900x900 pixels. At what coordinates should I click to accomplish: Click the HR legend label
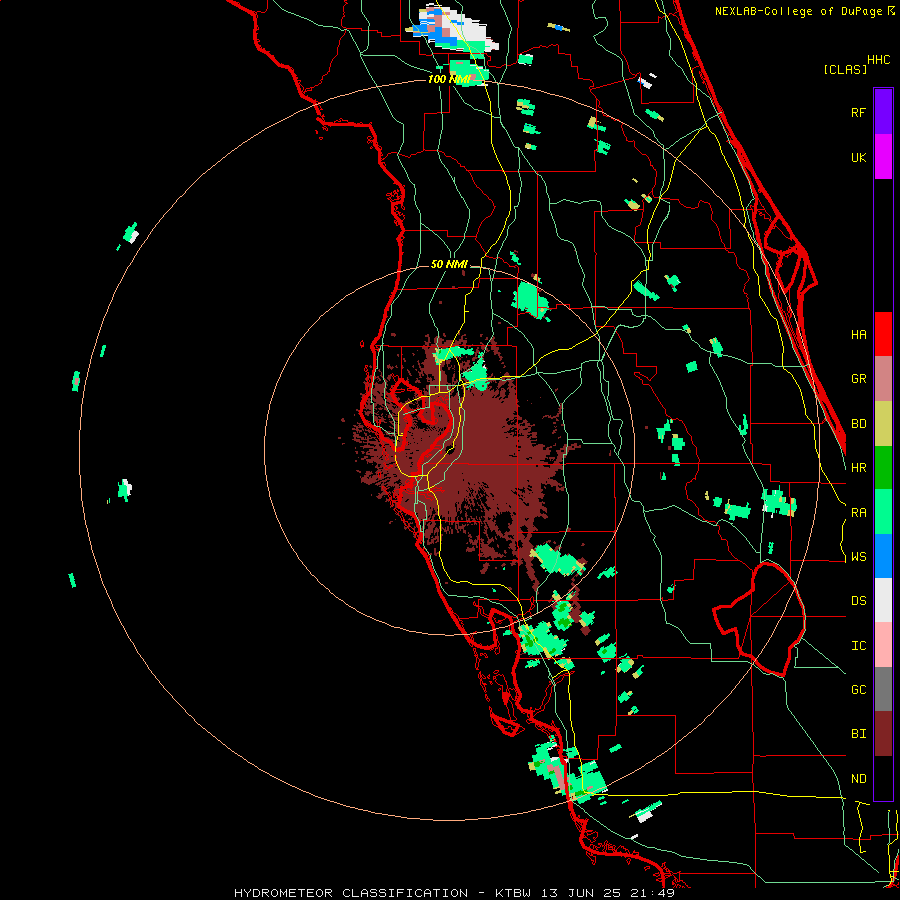[x=858, y=468]
